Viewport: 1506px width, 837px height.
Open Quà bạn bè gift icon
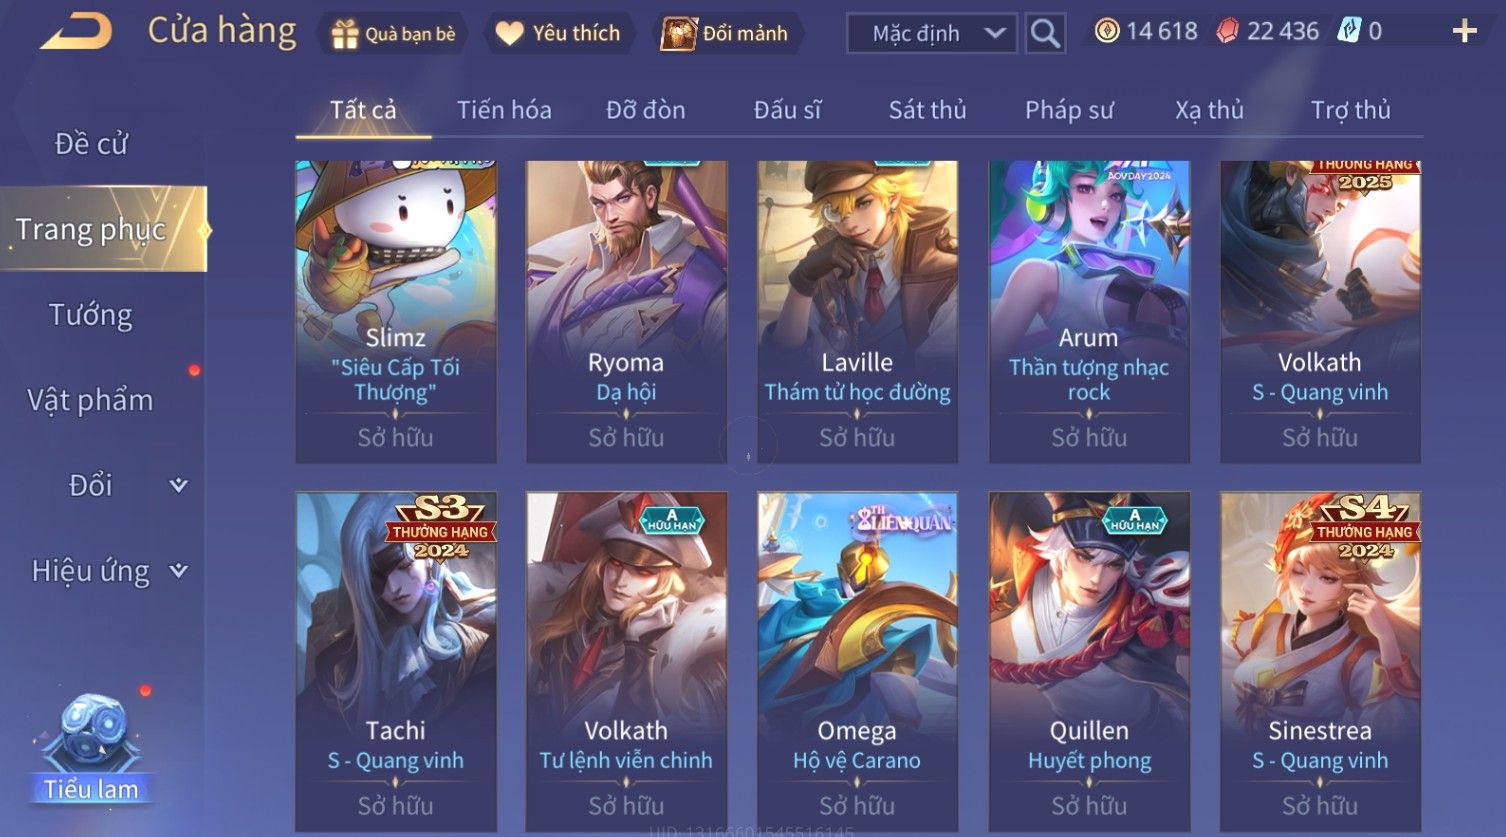pos(344,34)
